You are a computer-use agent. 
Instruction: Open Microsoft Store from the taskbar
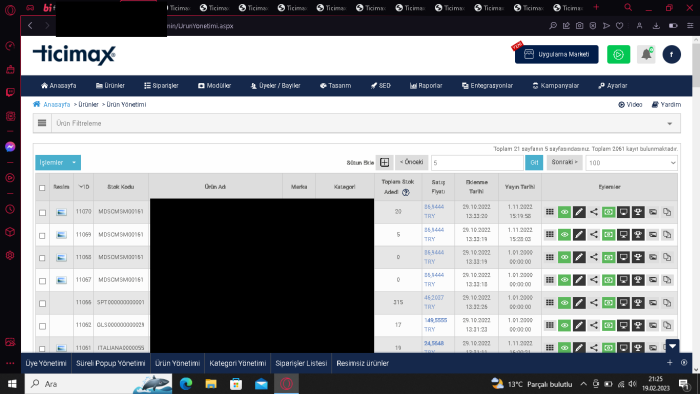[x=236, y=384]
